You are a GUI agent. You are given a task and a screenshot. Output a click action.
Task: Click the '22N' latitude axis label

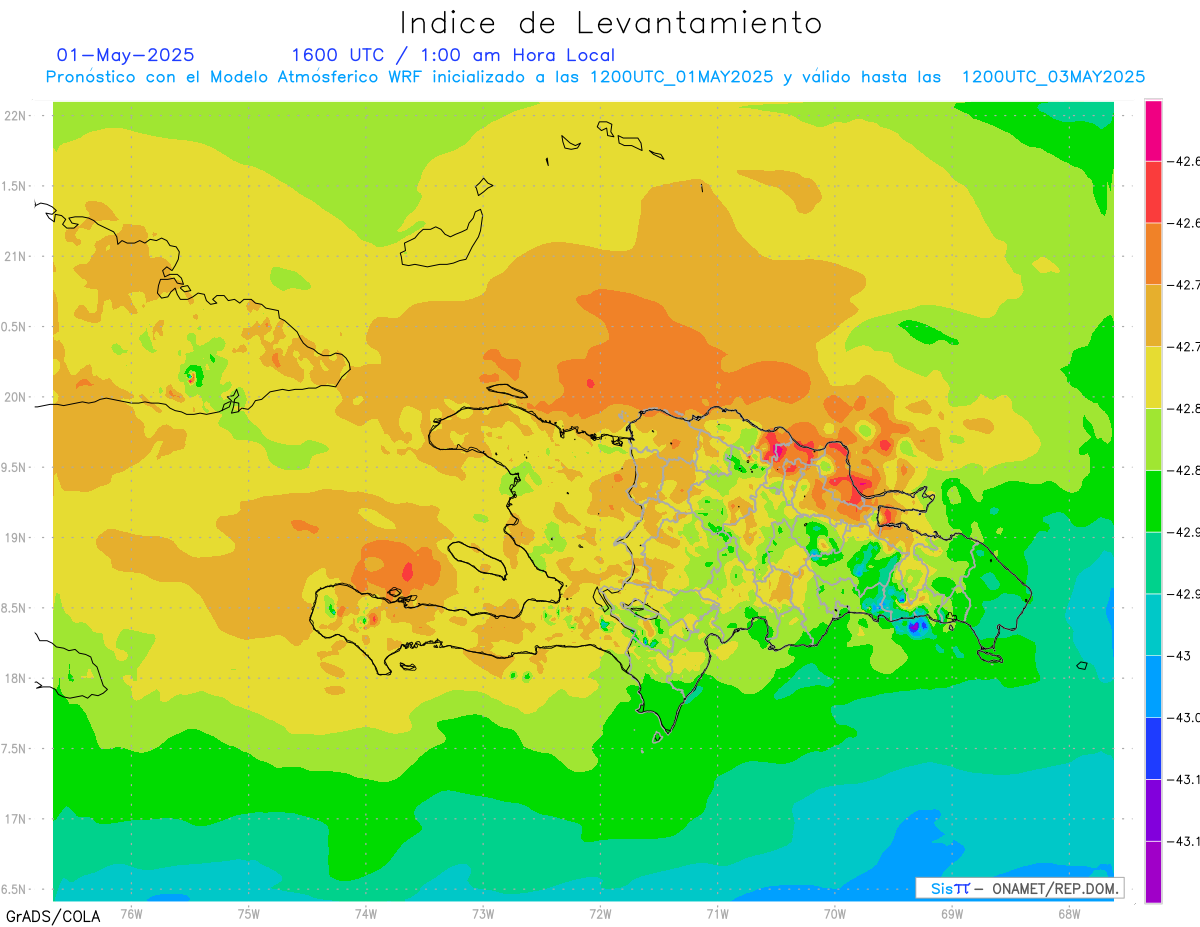15,116
